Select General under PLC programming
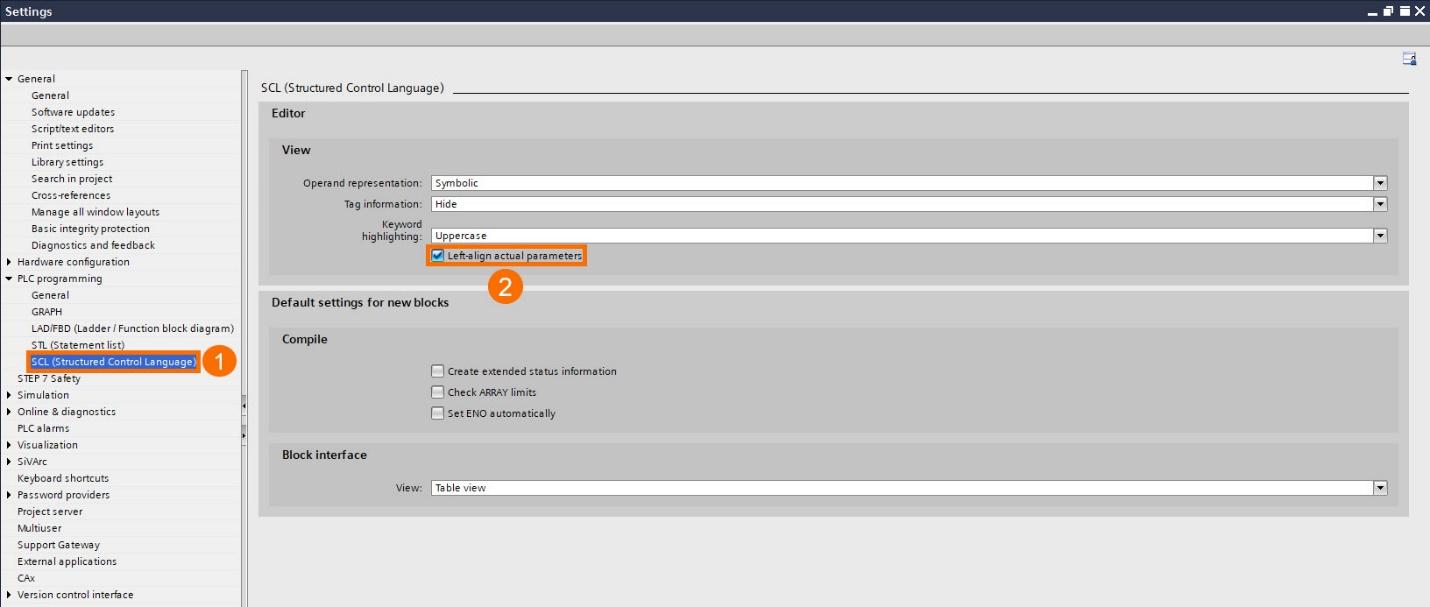This screenshot has height=607, width=1430. [x=50, y=296]
